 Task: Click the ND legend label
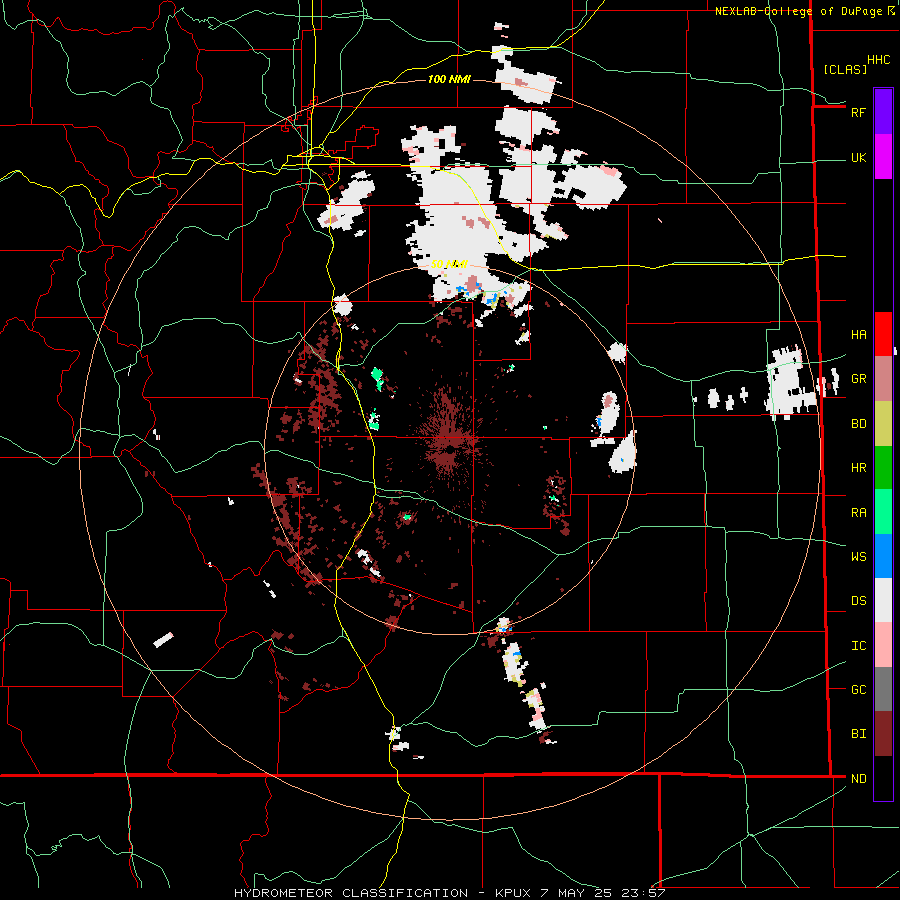coord(858,779)
